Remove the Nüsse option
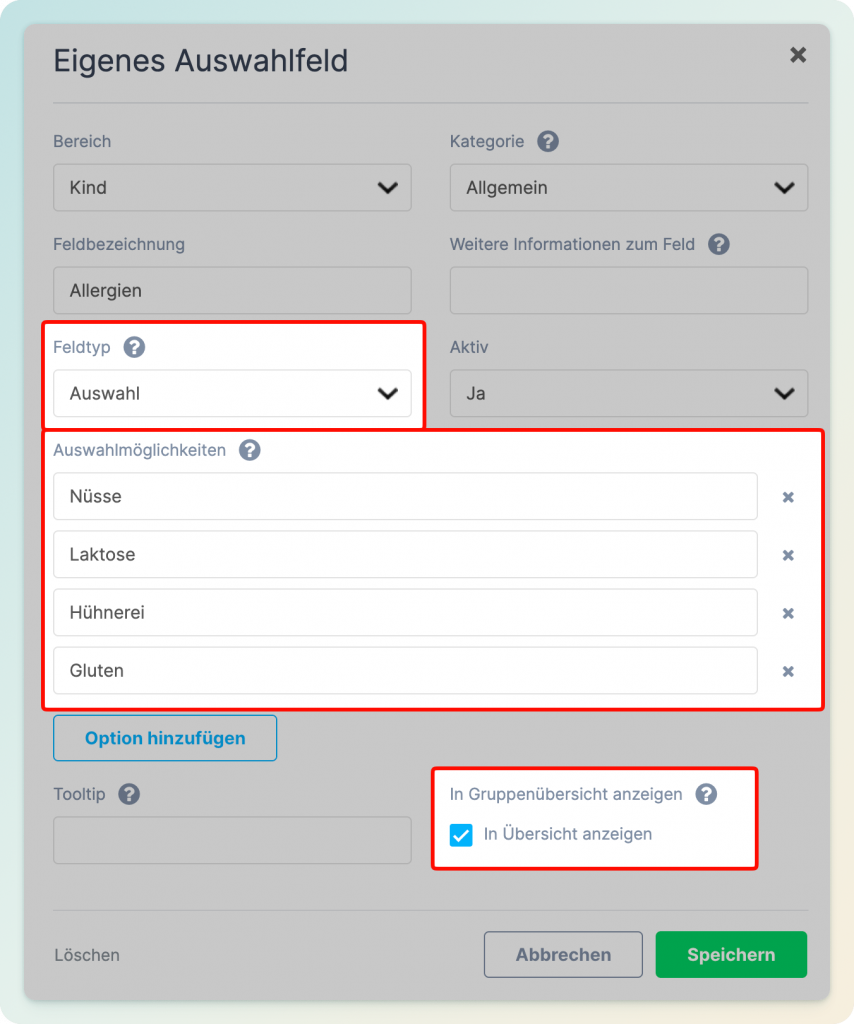The image size is (854, 1024). 788,497
